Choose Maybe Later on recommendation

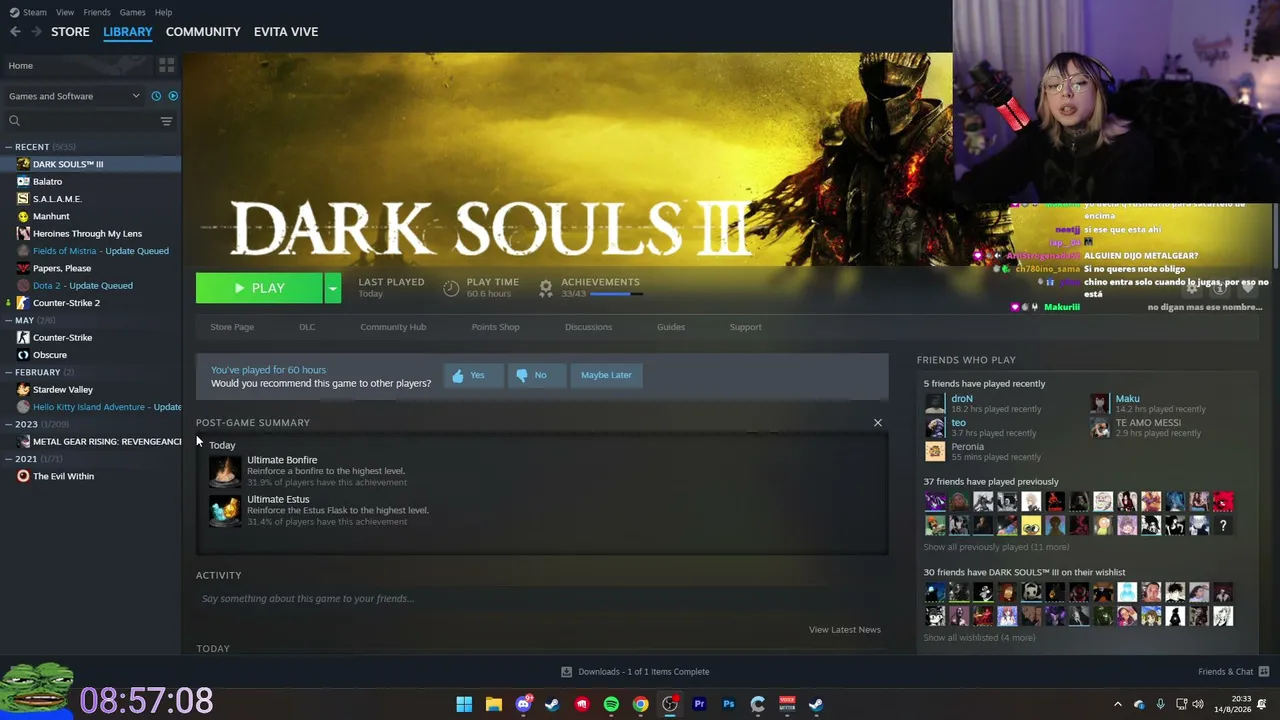pyautogui.click(x=606, y=375)
